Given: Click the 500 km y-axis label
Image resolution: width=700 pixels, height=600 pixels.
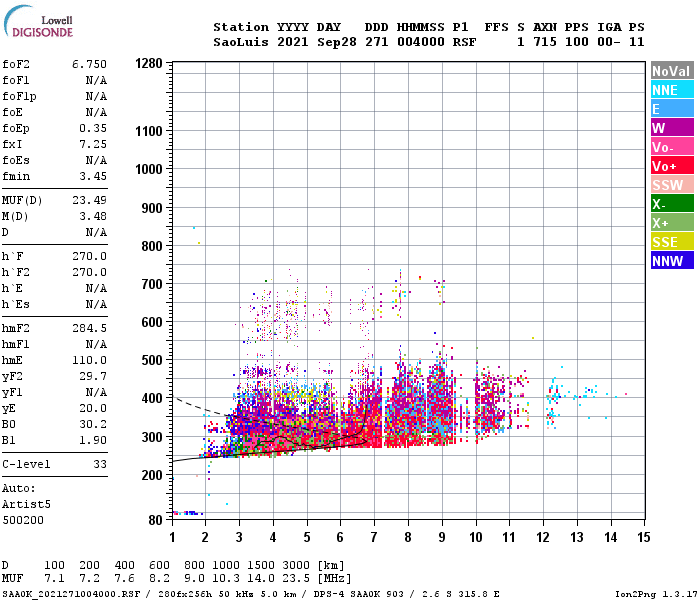Looking at the screenshot, I should (x=152, y=360).
